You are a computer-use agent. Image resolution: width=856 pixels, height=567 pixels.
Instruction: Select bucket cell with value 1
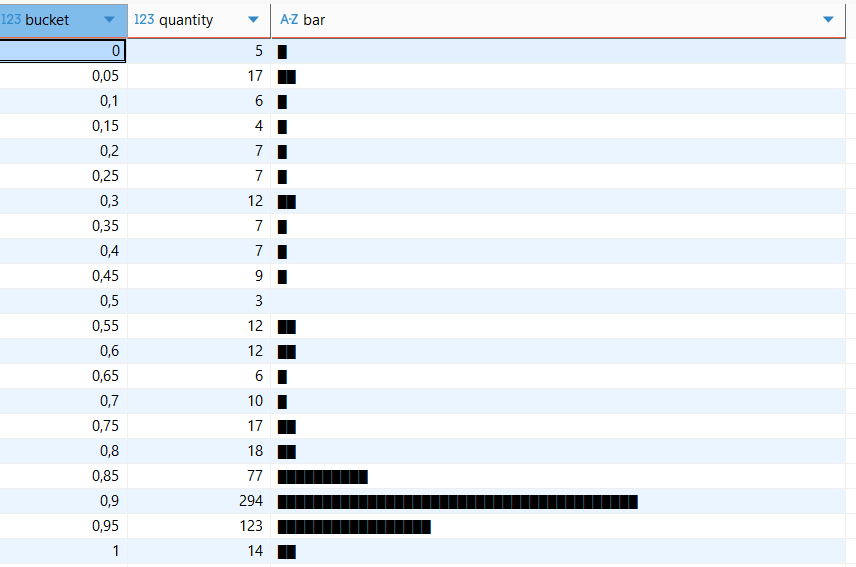coord(63,551)
